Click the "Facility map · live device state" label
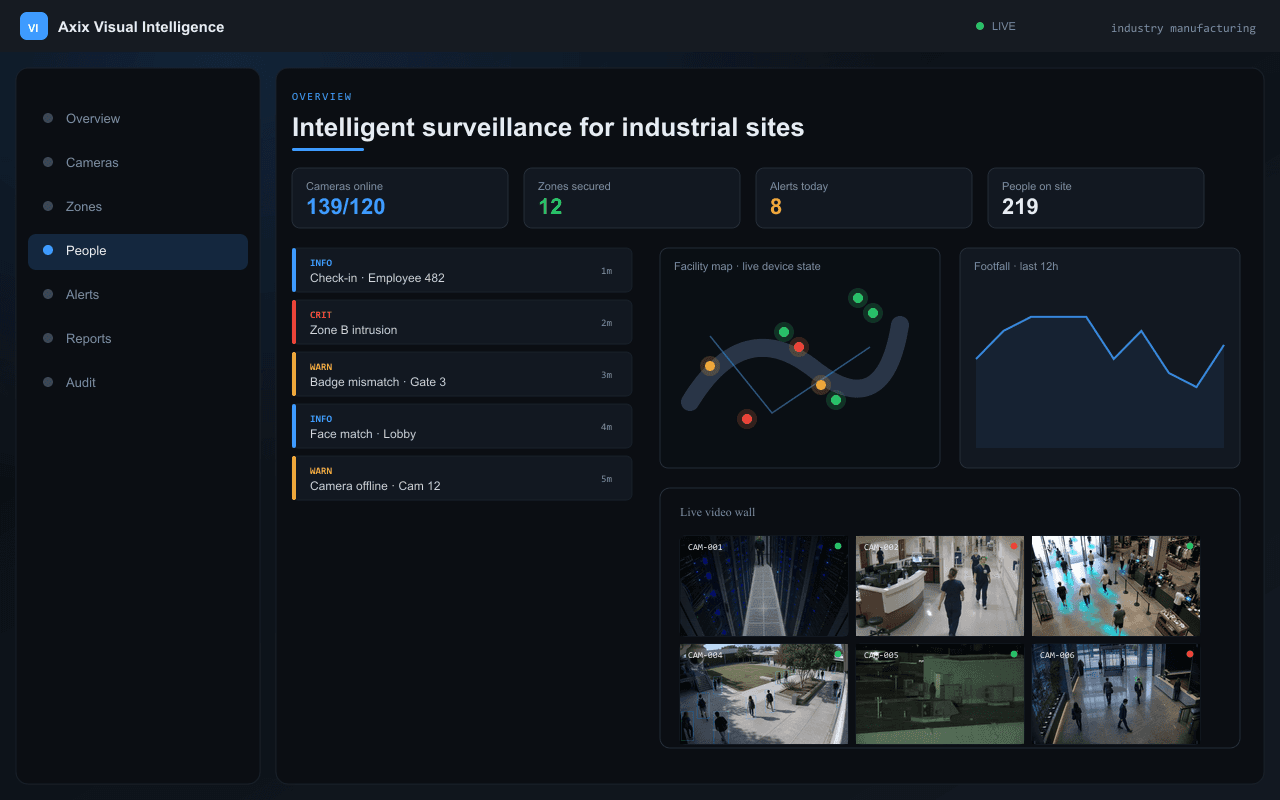This screenshot has width=1280, height=800. point(747,266)
